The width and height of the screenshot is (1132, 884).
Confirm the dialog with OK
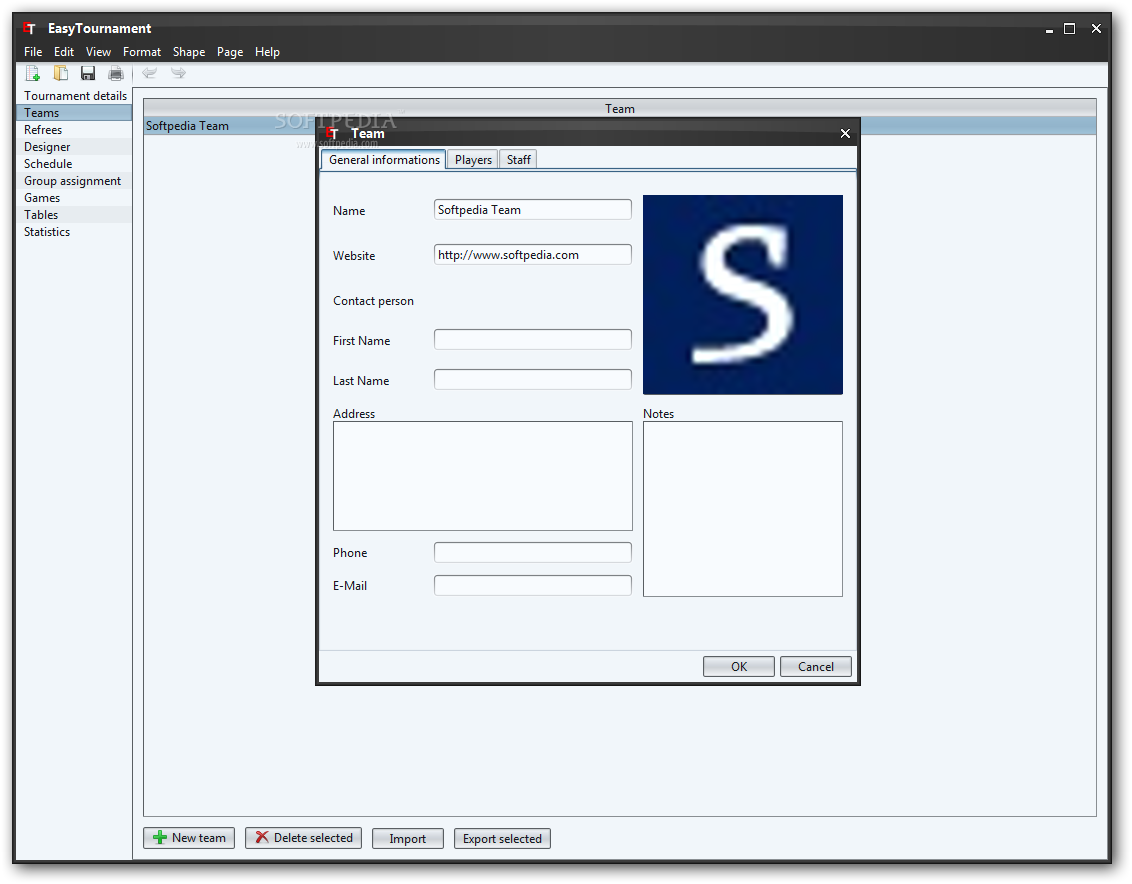point(739,667)
